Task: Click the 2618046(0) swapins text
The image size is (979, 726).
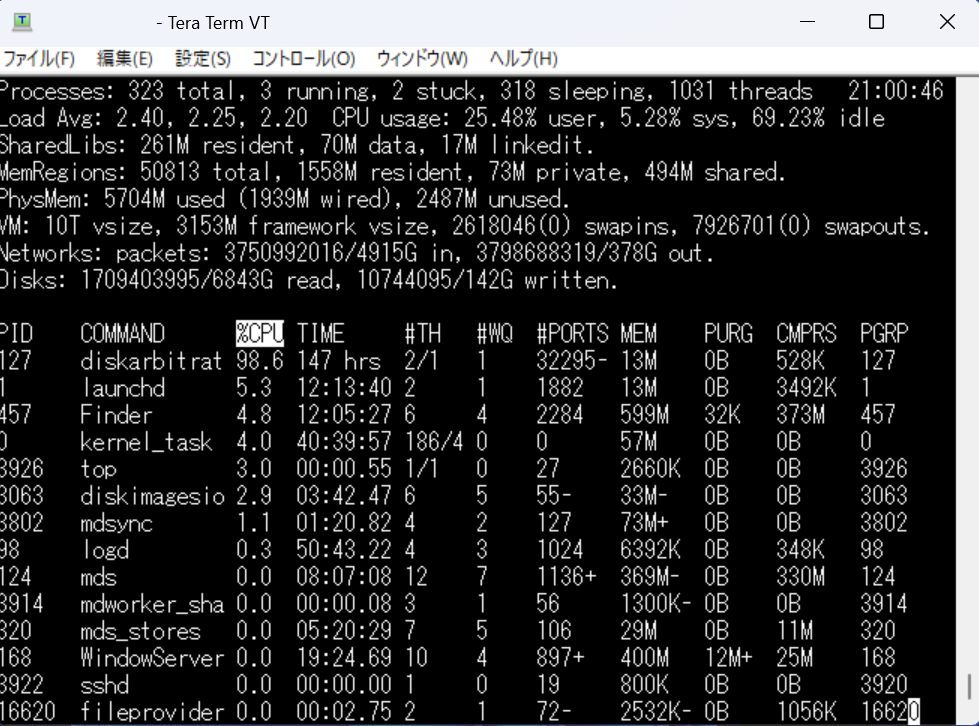Action: pyautogui.click(x=564, y=227)
